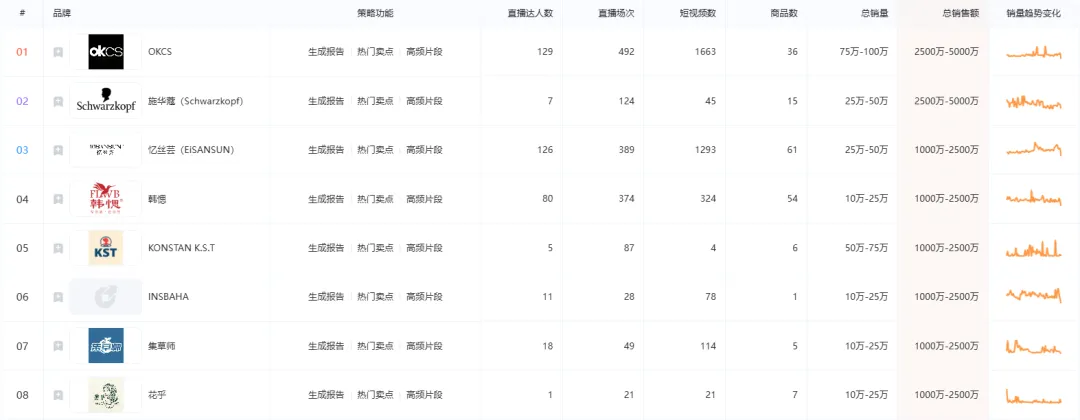Bookmark the 集萃师 brand row
The width and height of the screenshot is (1080, 420).
[59, 346]
